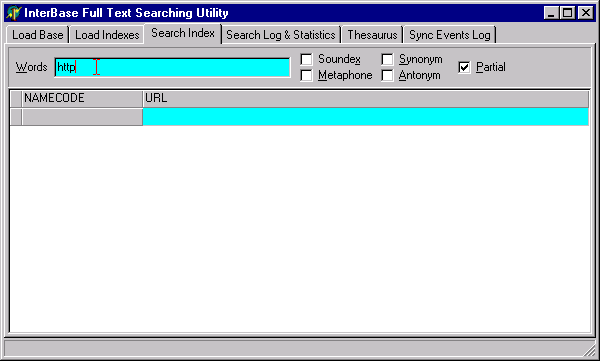Maximize the InterBase utility window
The width and height of the screenshot is (600, 361).
click(x=567, y=13)
